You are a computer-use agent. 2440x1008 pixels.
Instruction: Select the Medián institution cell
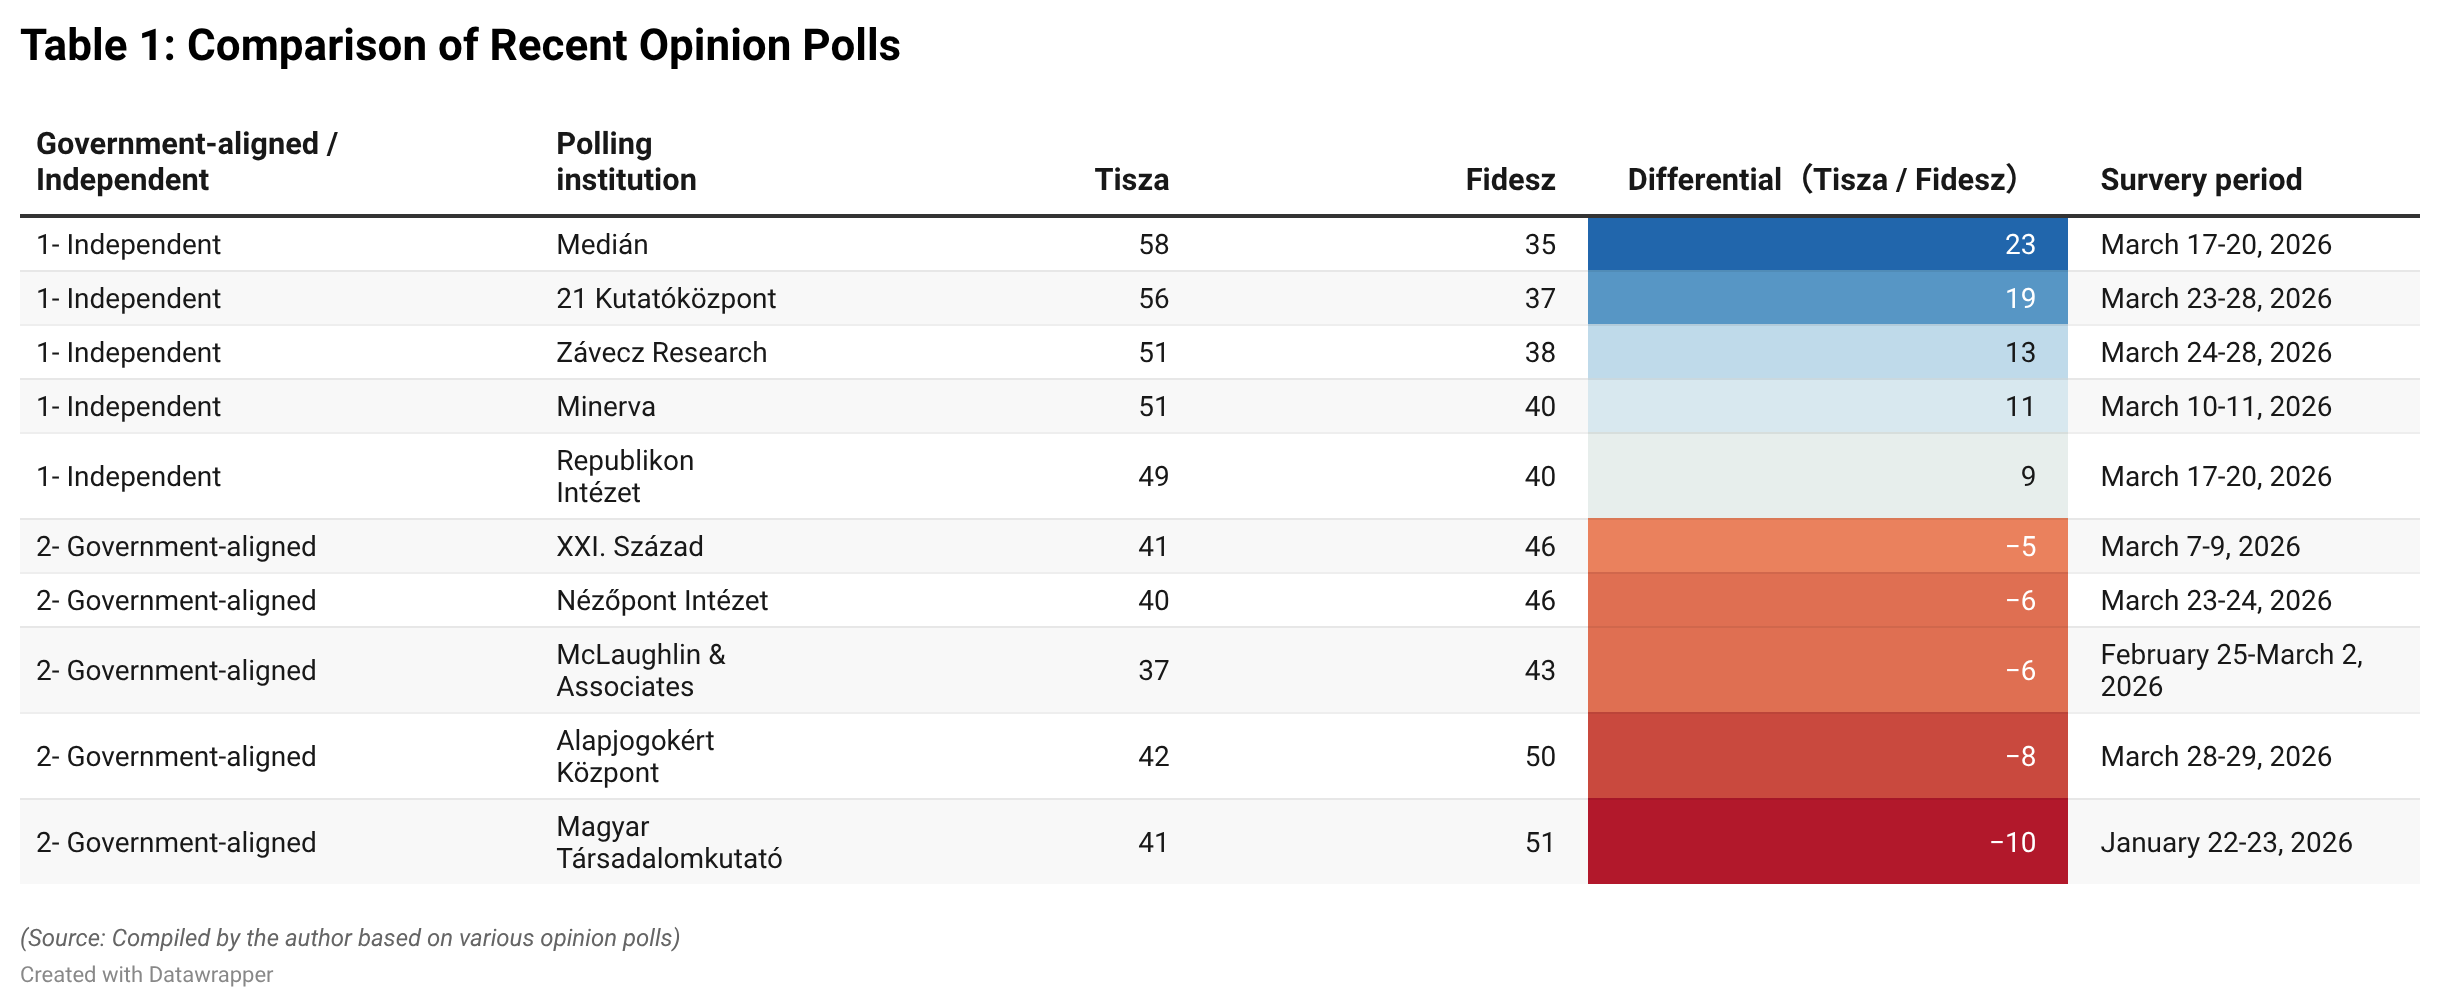[602, 245]
